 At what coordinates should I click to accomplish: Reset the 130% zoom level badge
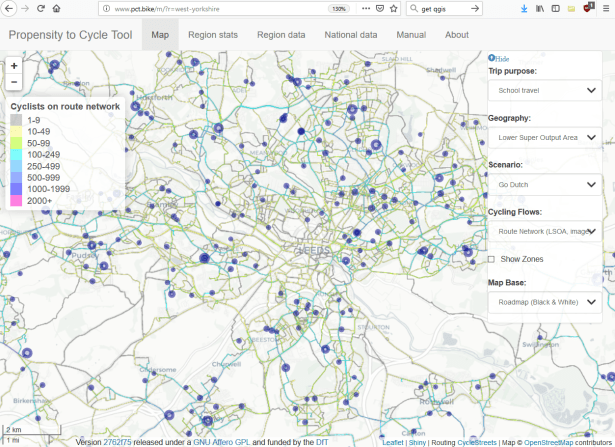point(339,9)
